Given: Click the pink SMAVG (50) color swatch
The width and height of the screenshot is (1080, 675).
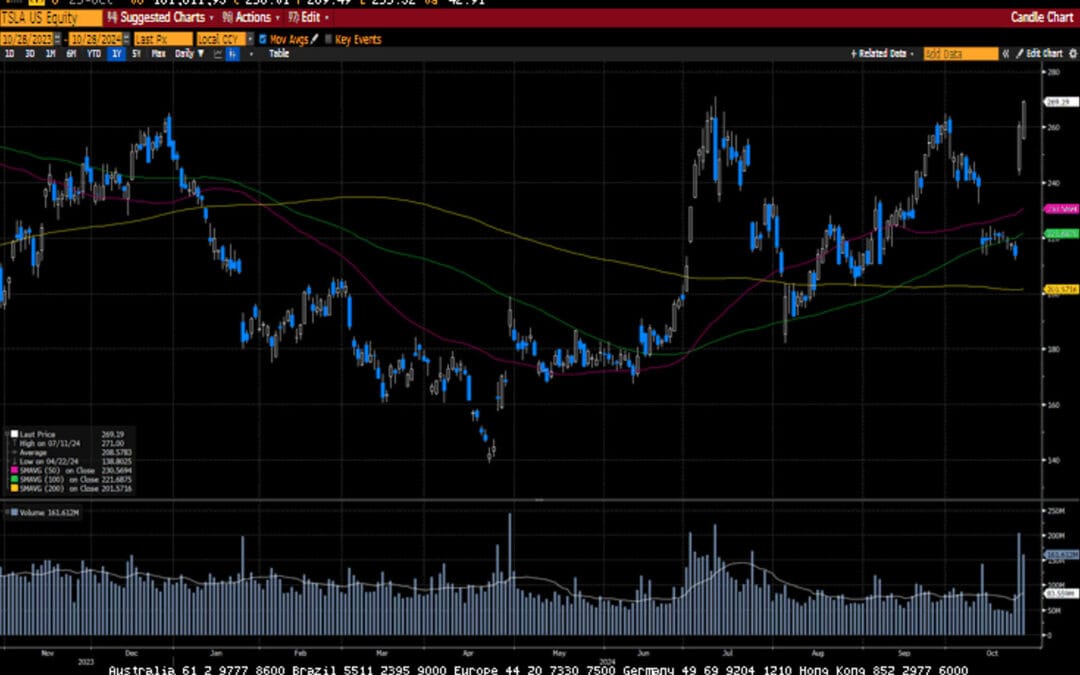Looking at the screenshot, I should click(x=13, y=470).
